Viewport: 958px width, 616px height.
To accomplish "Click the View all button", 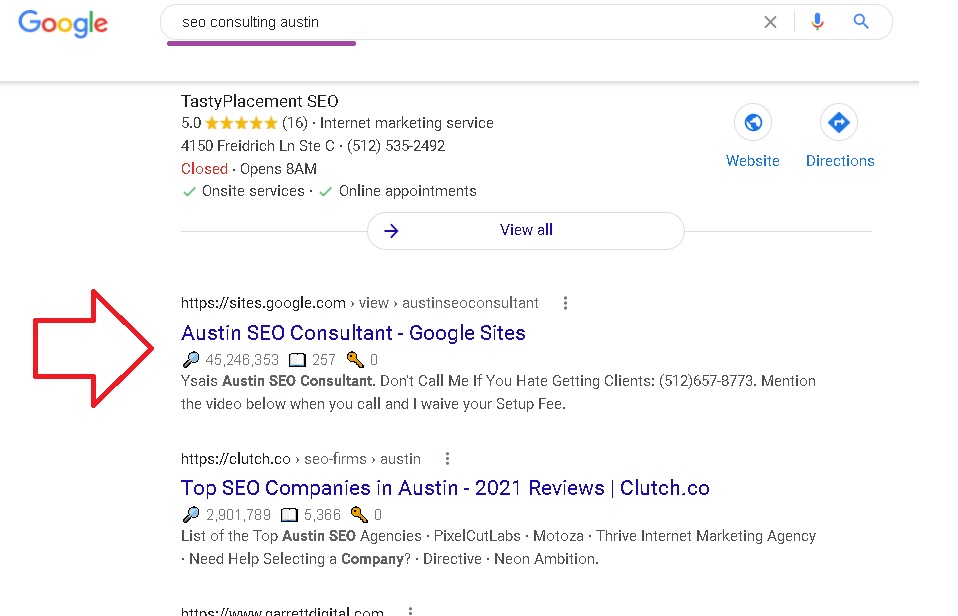I will tap(525, 230).
